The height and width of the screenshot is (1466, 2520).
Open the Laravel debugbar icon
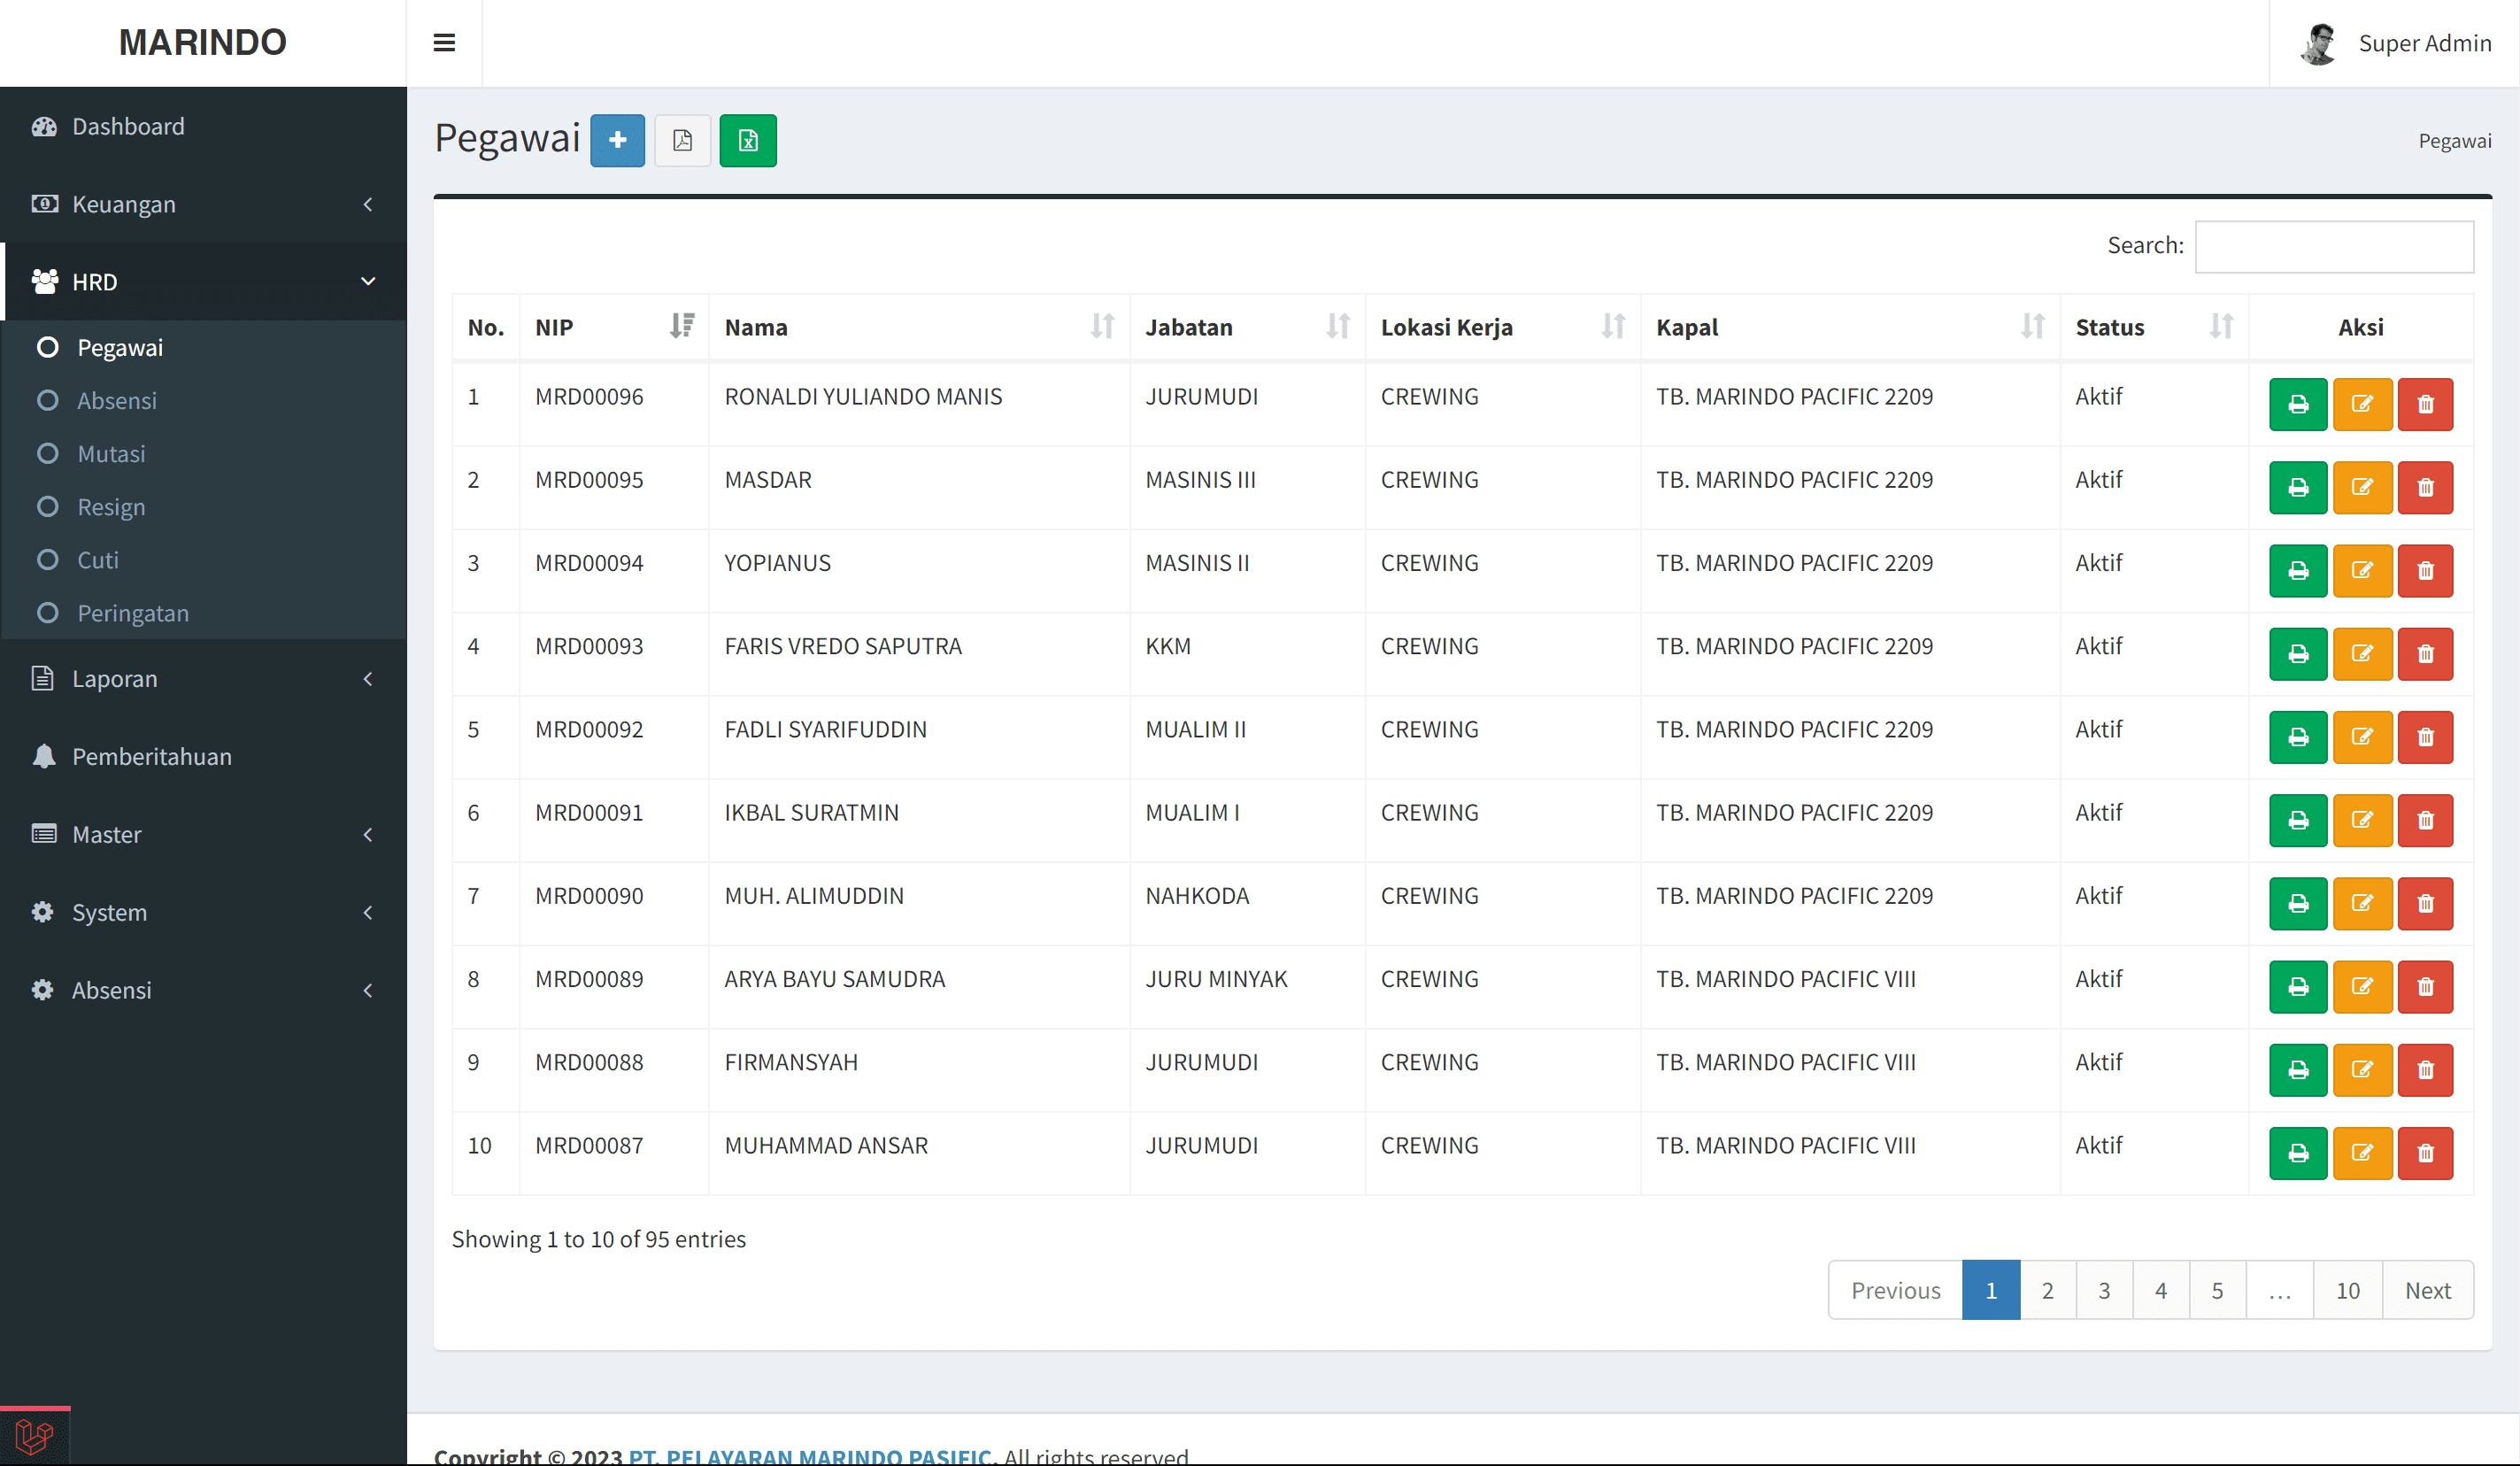pyautogui.click(x=35, y=1437)
